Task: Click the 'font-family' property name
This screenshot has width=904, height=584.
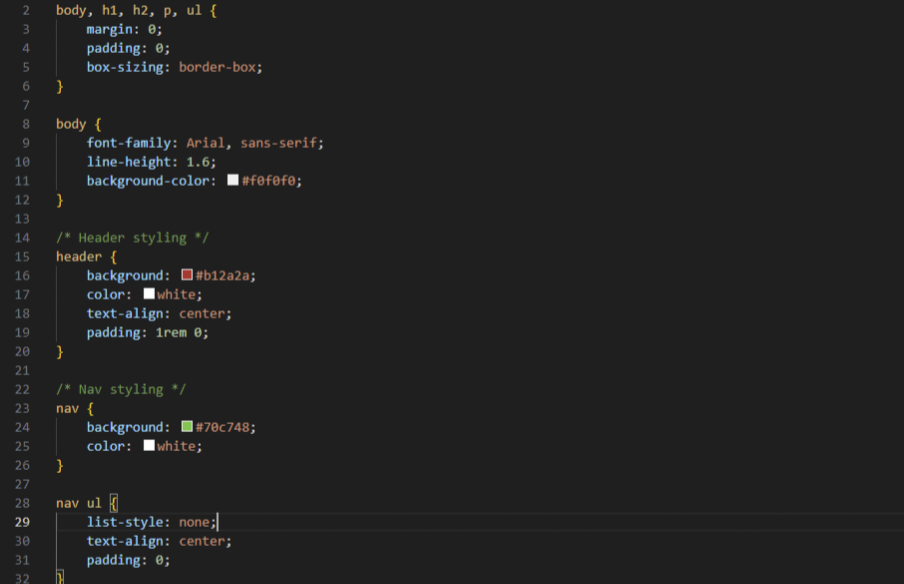Action: (x=129, y=143)
